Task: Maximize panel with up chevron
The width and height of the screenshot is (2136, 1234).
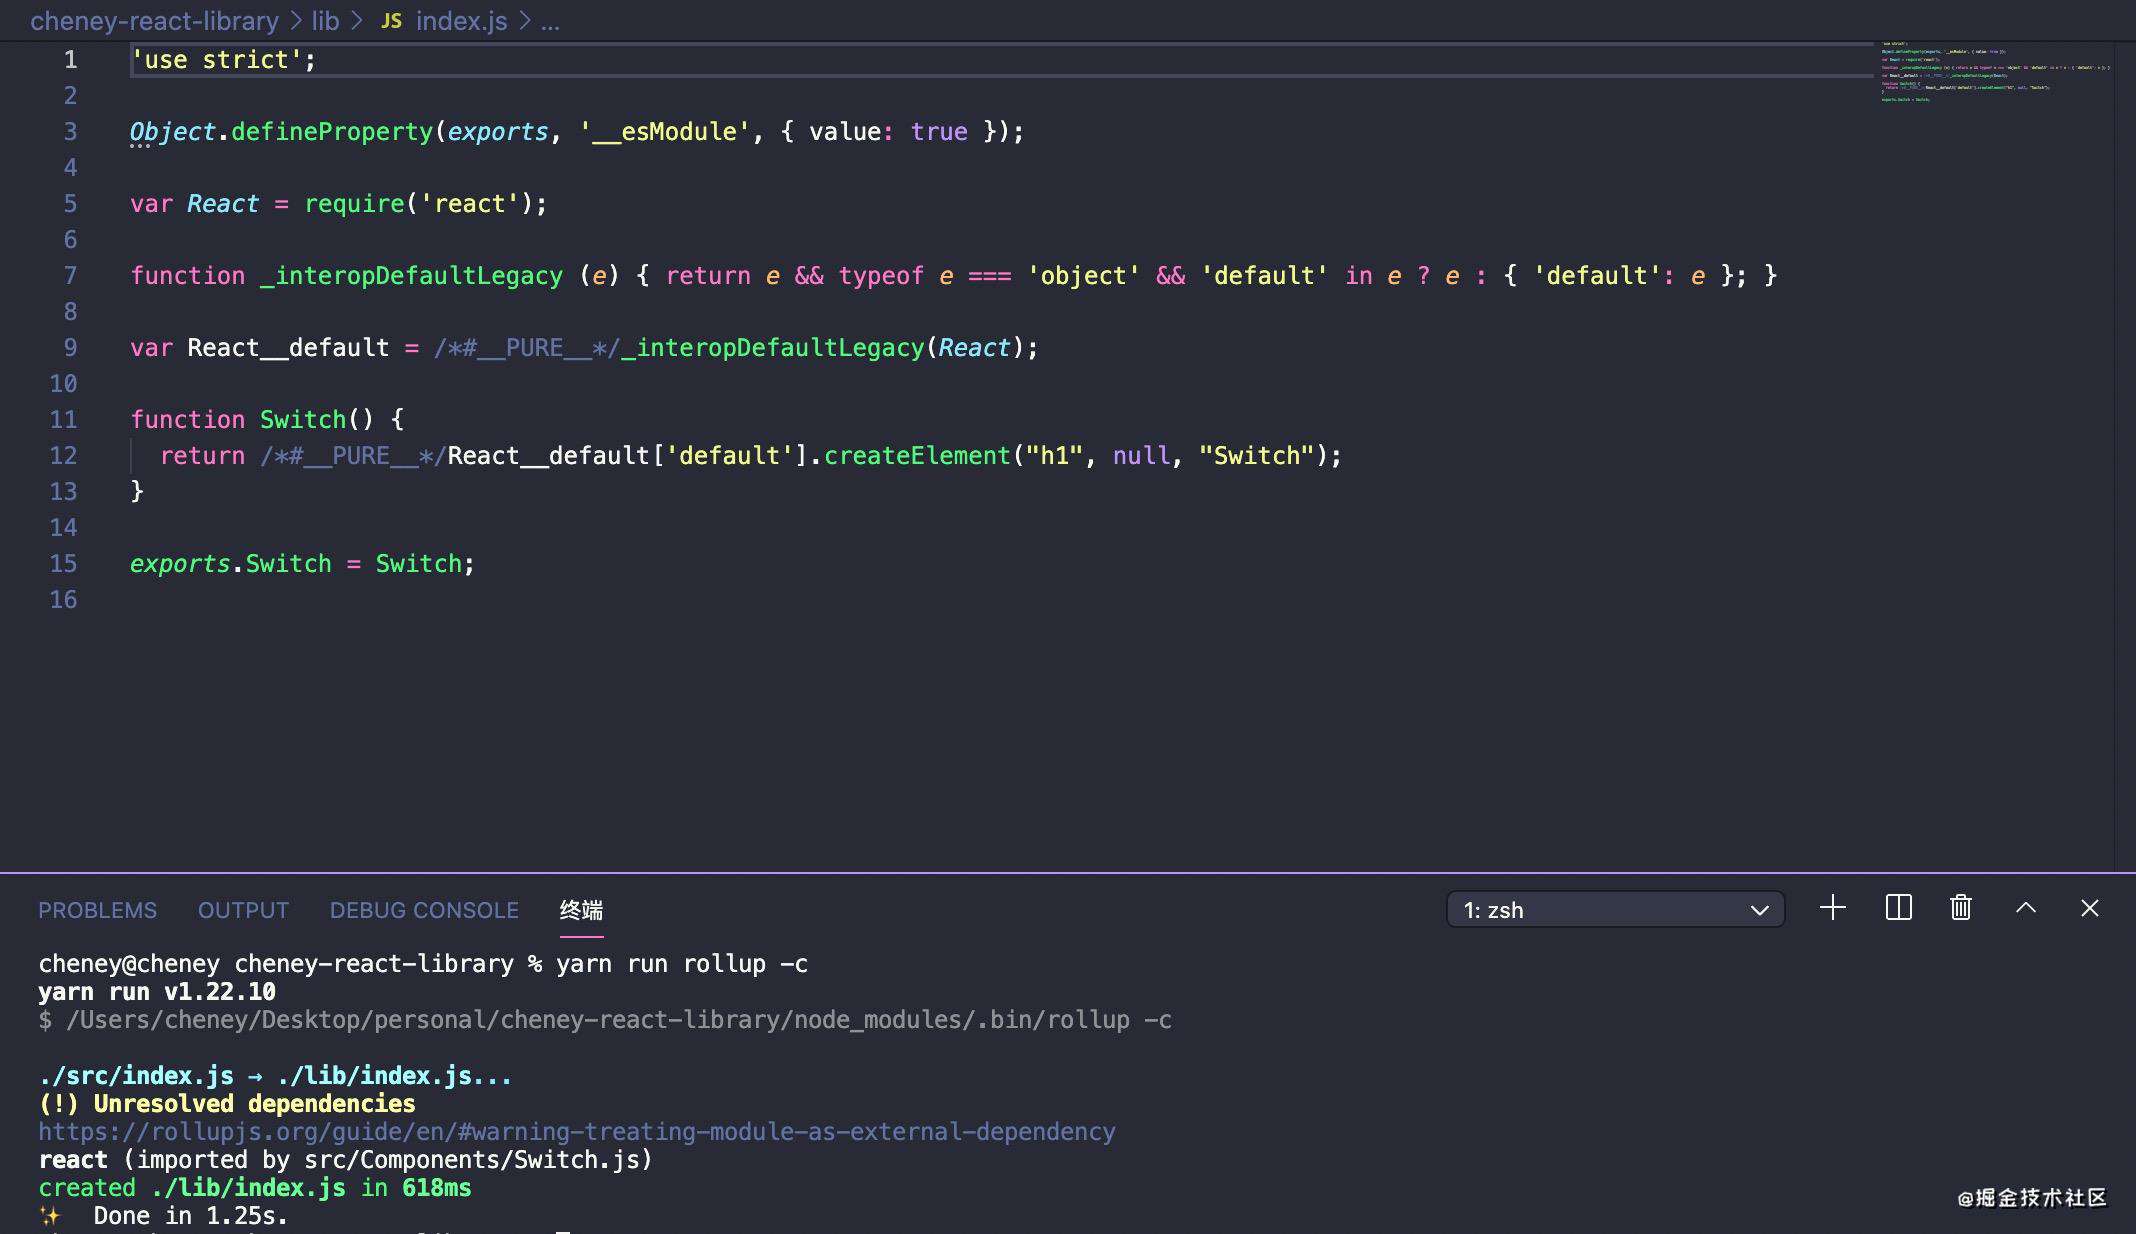Action: [2026, 908]
